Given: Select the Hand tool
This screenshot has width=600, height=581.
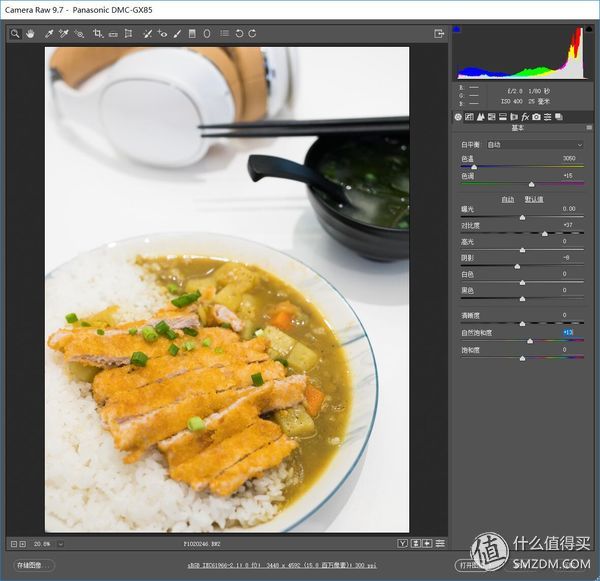Looking at the screenshot, I should point(30,34).
